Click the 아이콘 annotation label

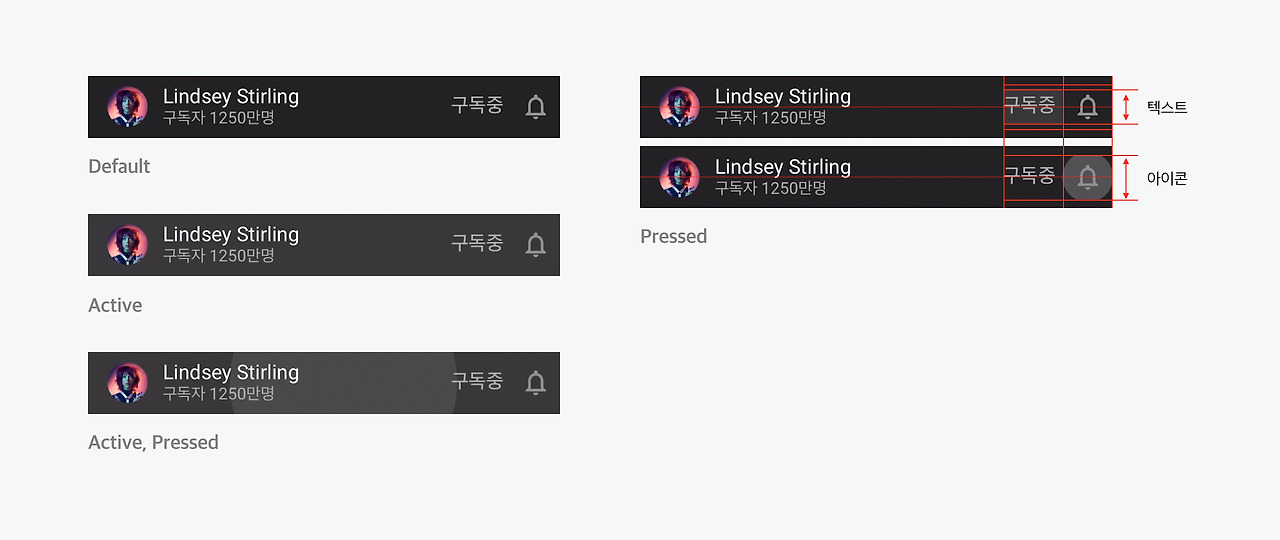pos(1166,178)
